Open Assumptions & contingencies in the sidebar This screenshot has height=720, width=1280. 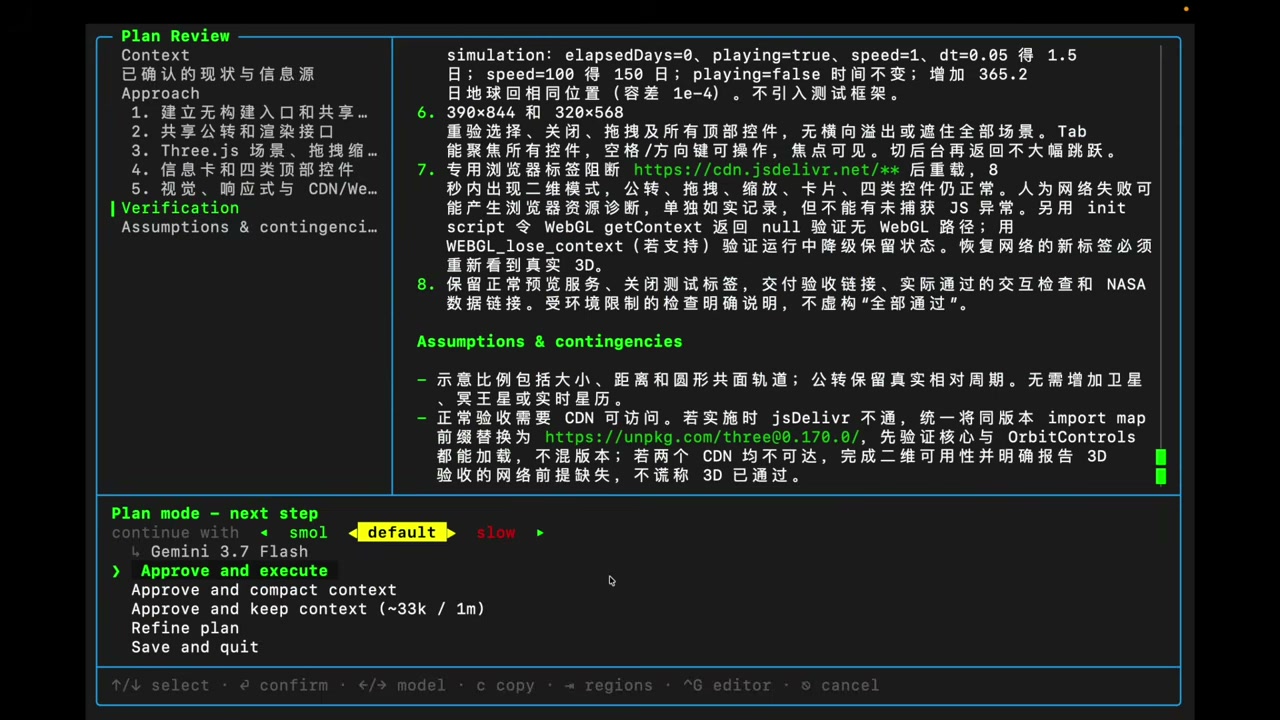(249, 227)
